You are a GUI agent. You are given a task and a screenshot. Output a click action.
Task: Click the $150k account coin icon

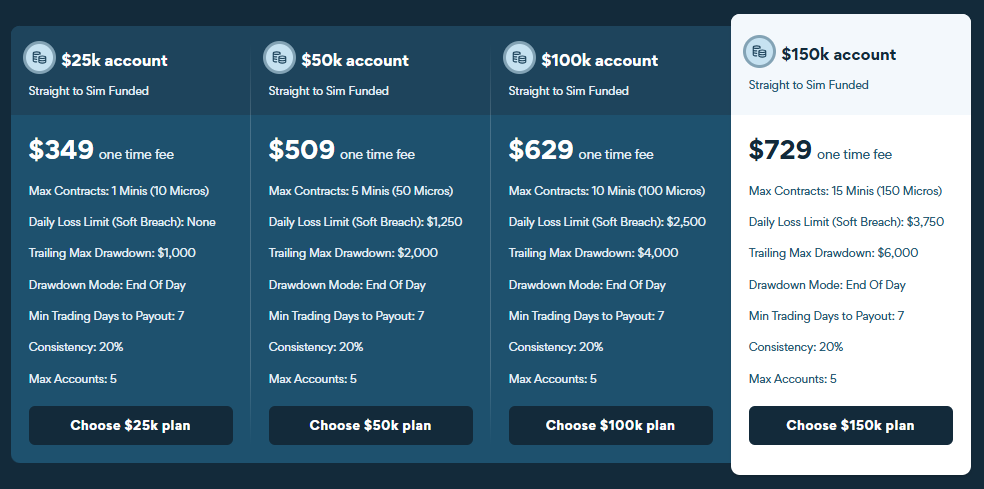point(759,52)
